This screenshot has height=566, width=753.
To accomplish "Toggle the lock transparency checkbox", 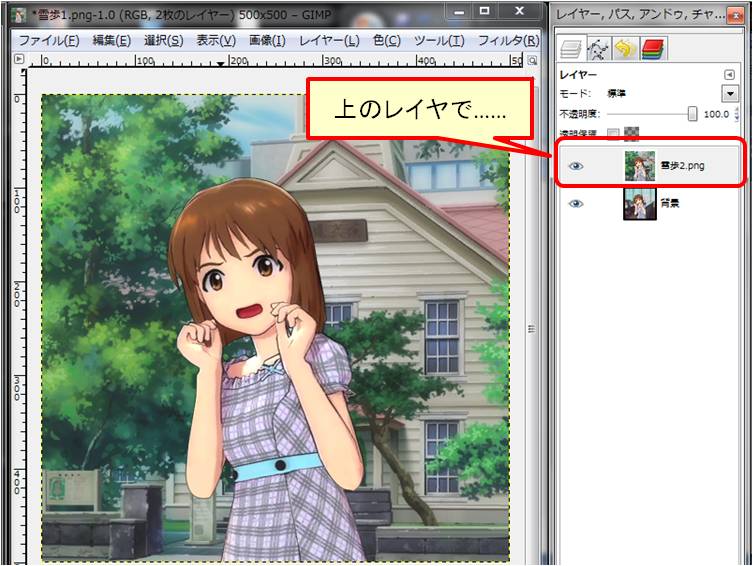I will point(613,133).
